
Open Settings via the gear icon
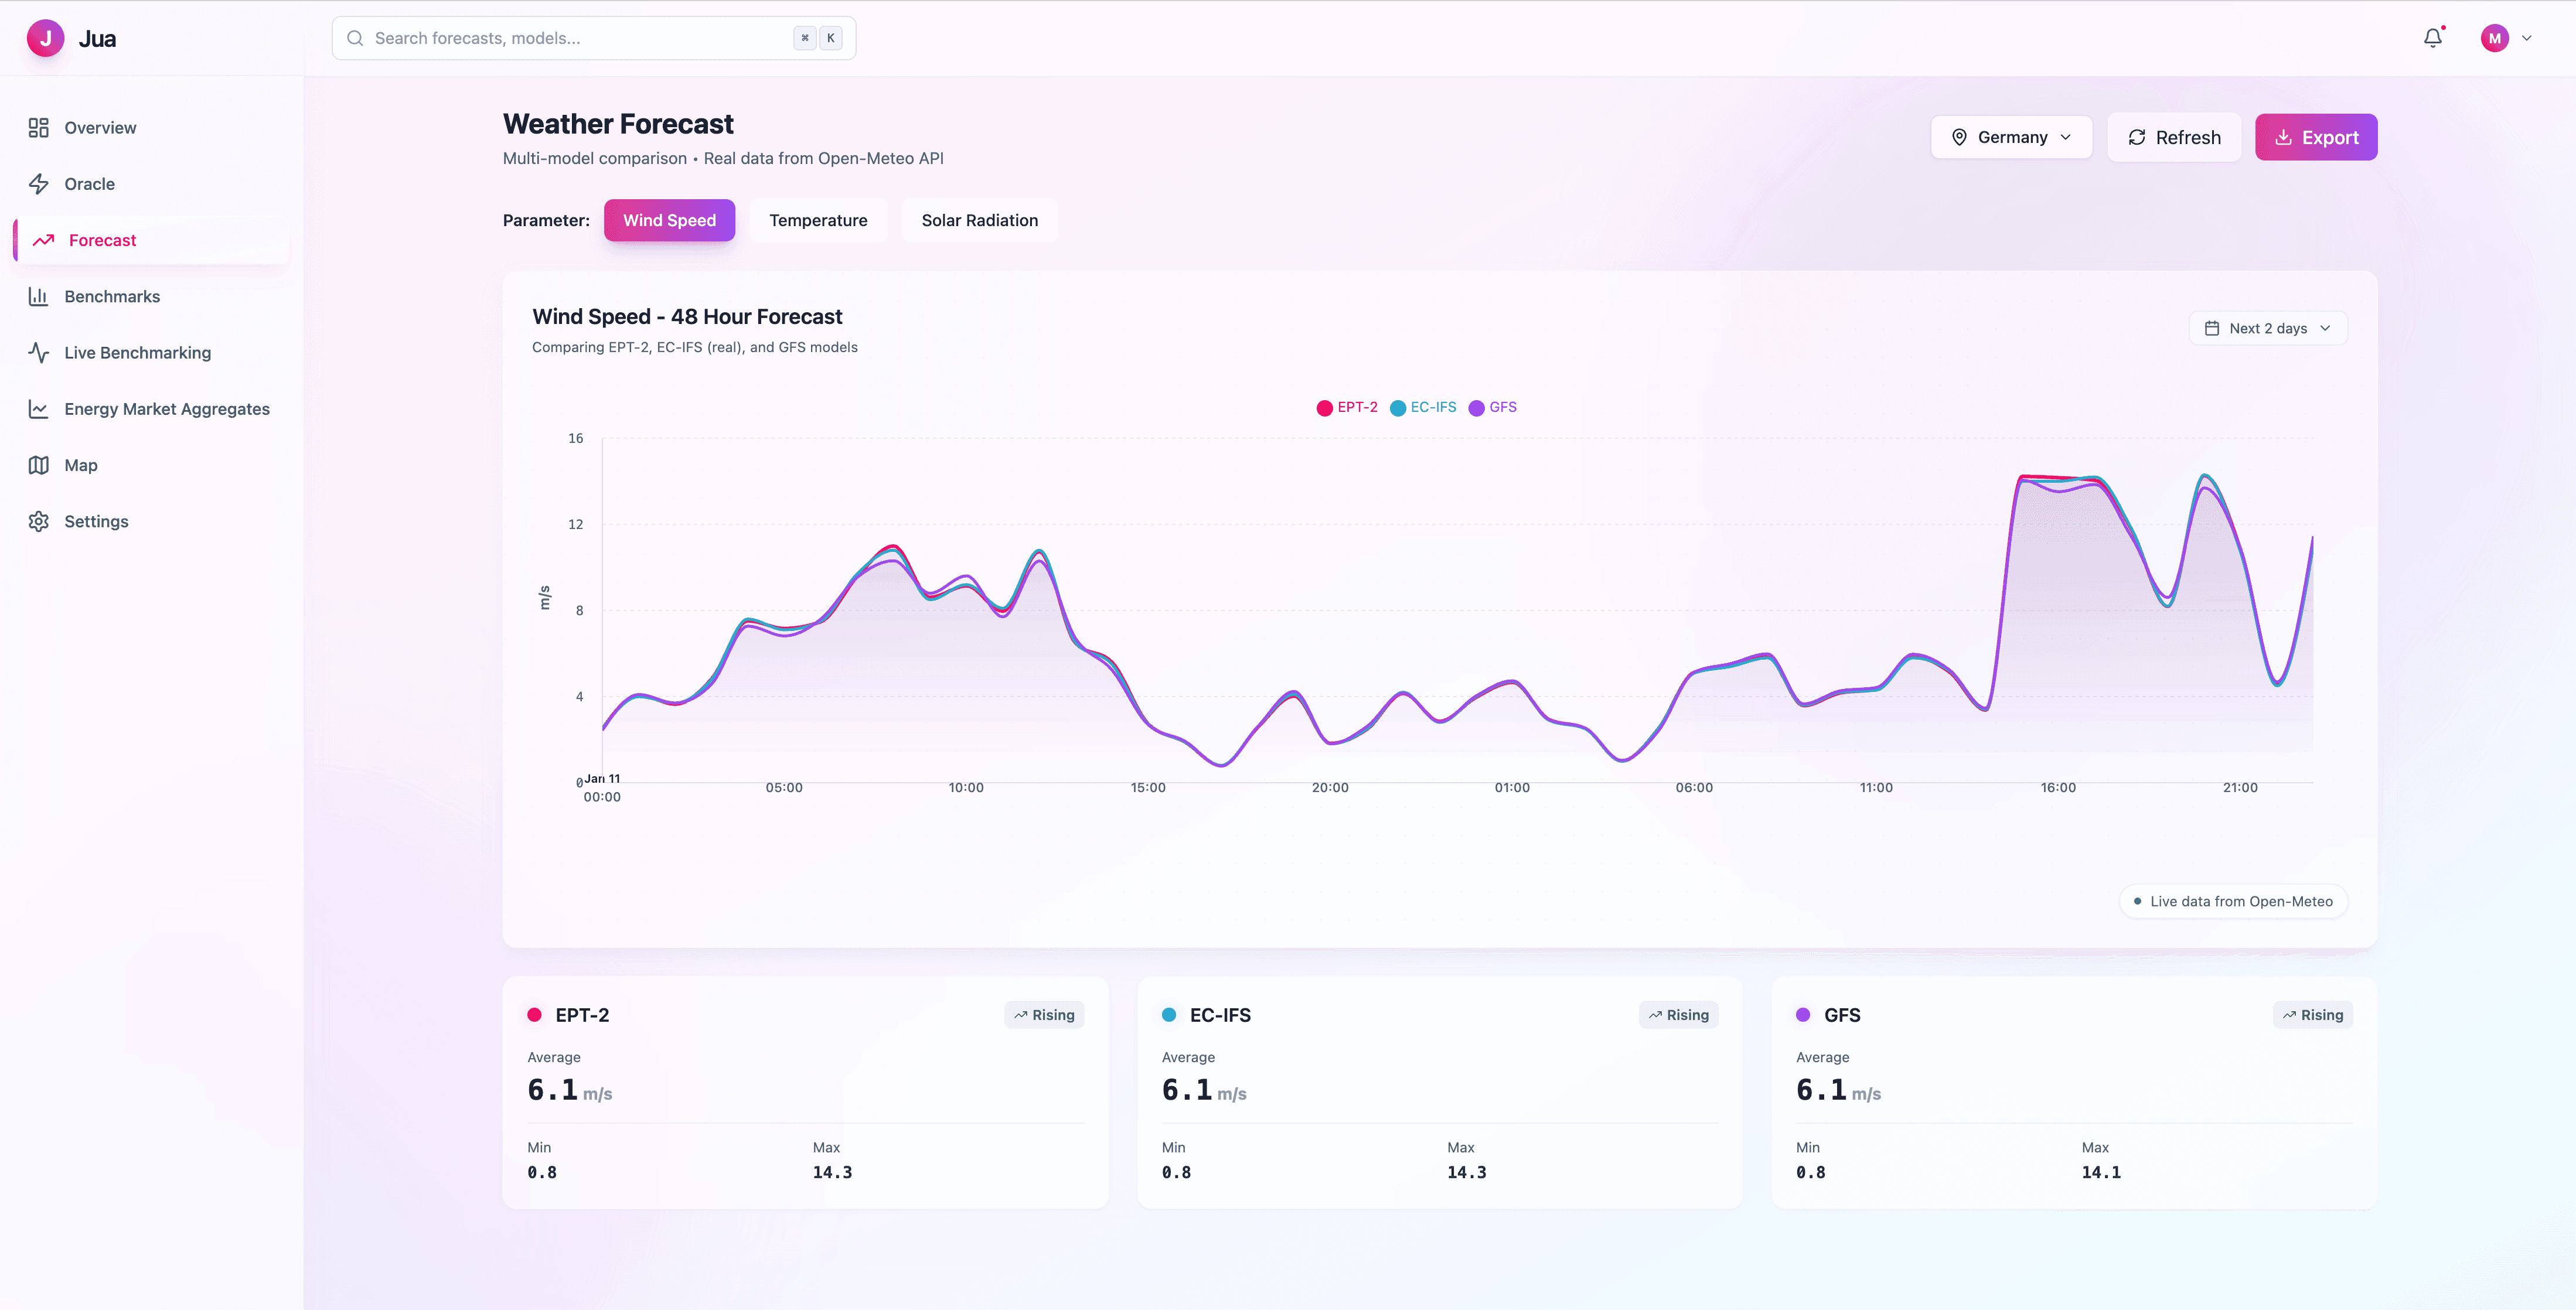[38, 521]
